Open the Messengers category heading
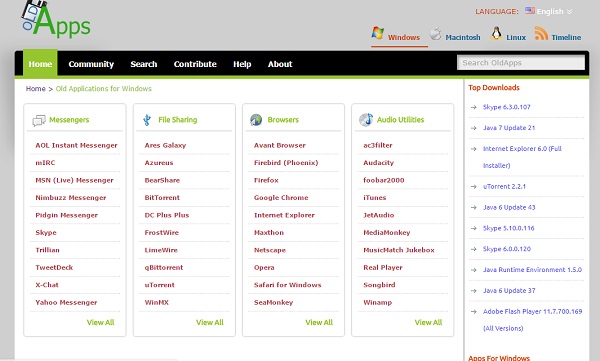 69,120
